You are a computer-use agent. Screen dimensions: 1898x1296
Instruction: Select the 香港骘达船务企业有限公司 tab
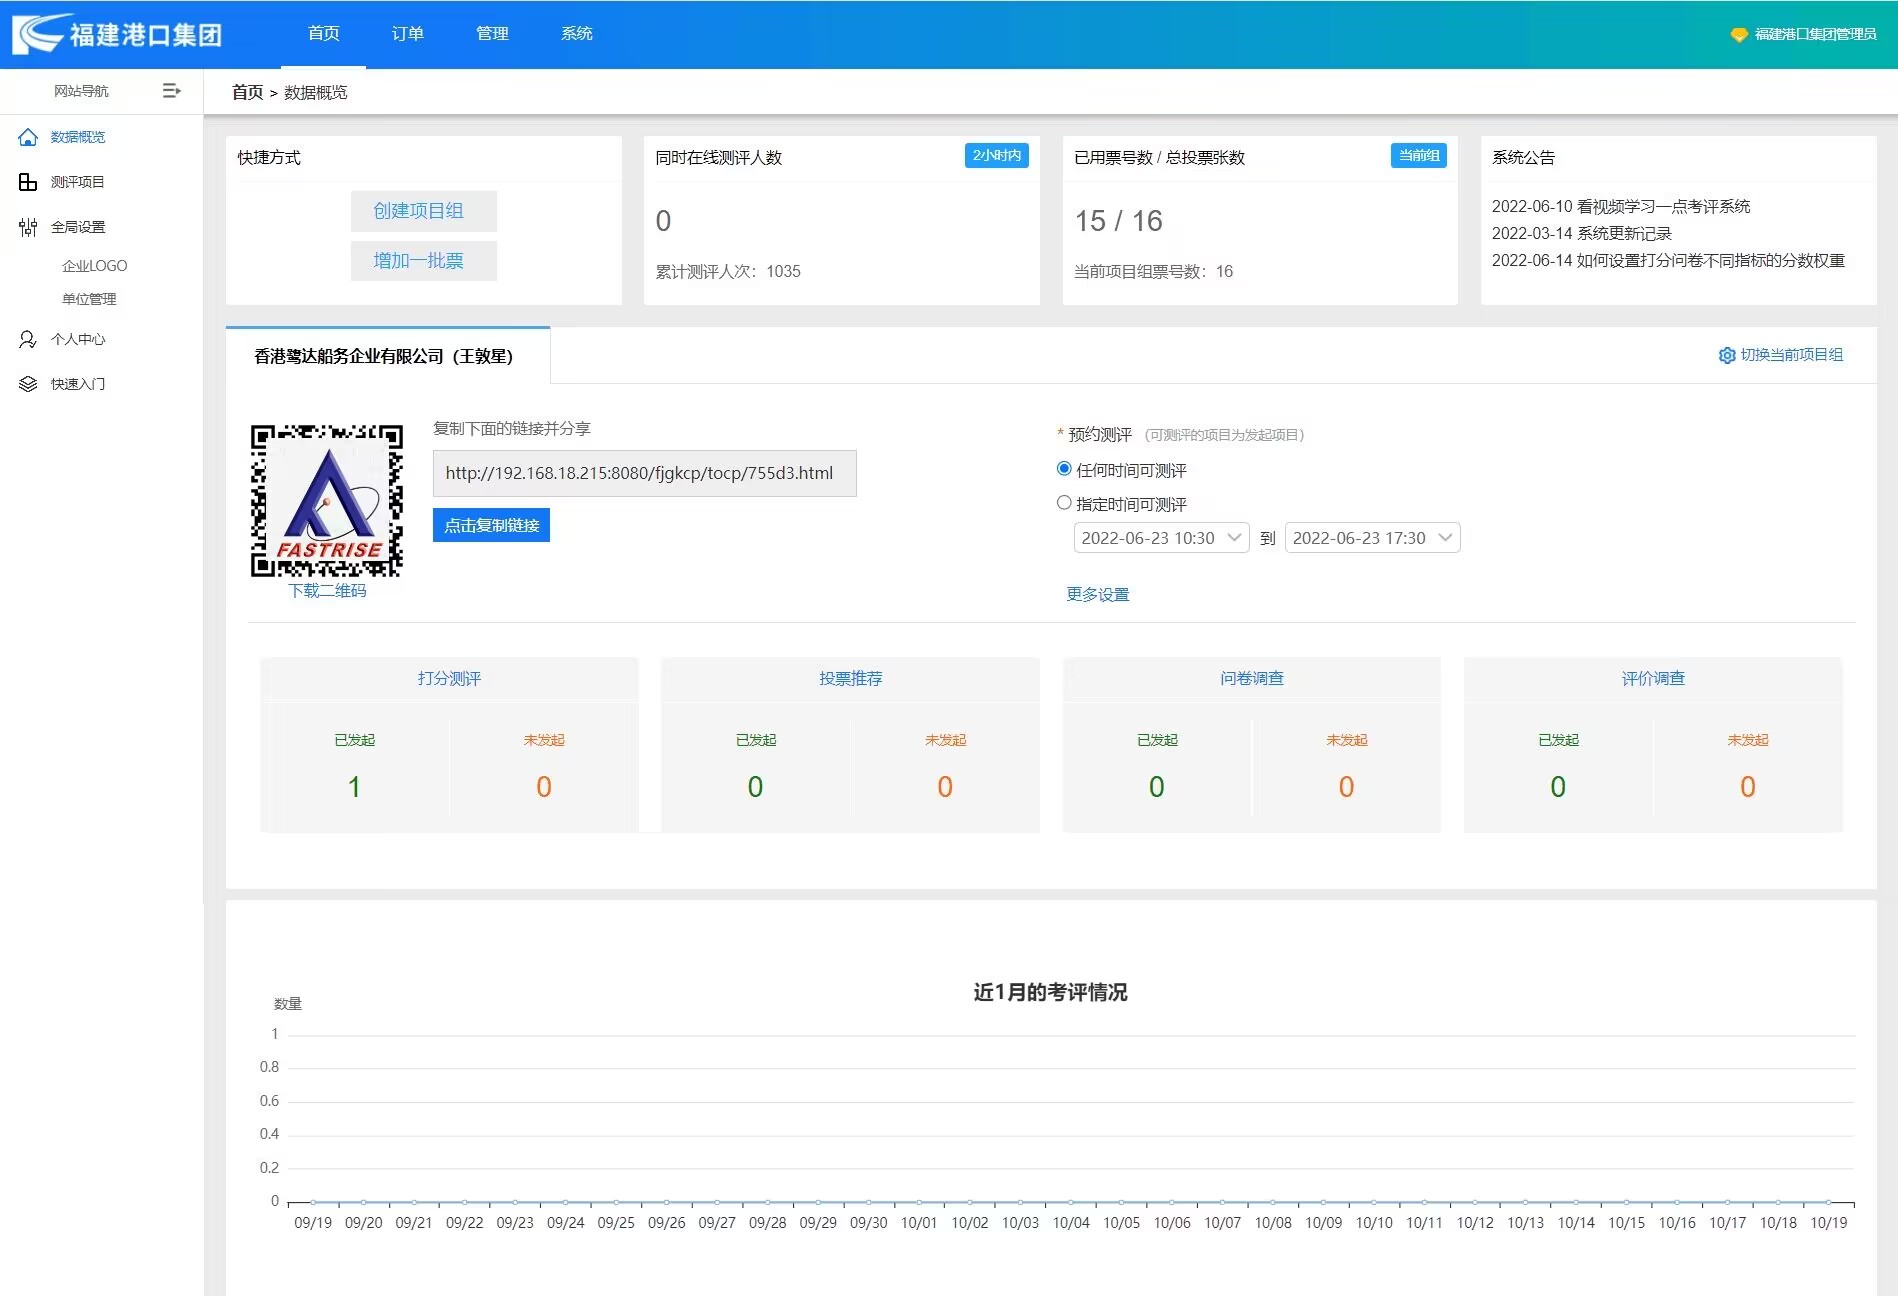[x=387, y=356]
